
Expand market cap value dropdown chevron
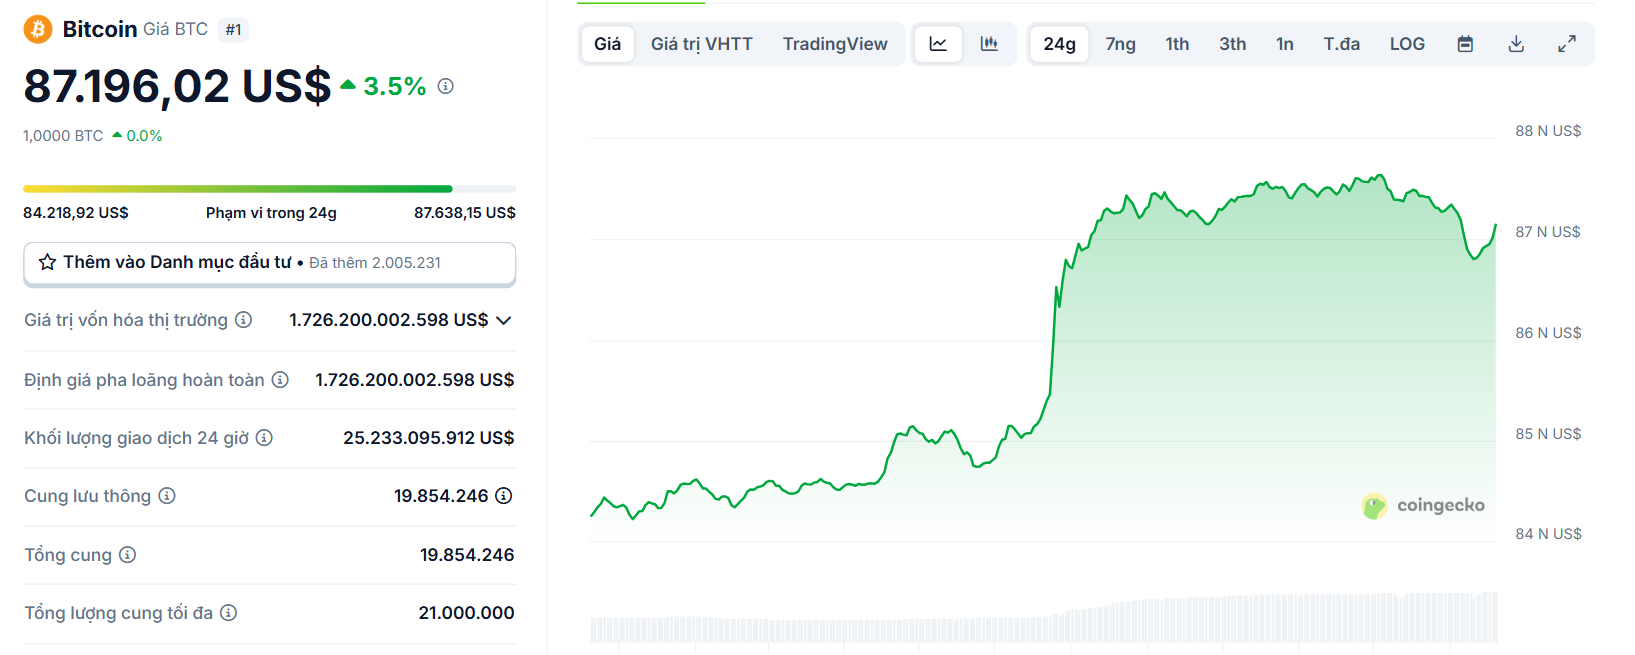504,320
